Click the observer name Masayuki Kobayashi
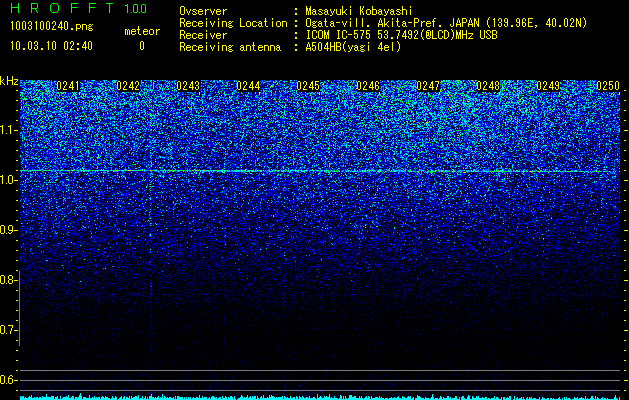The width and height of the screenshot is (629, 400). tap(359, 11)
